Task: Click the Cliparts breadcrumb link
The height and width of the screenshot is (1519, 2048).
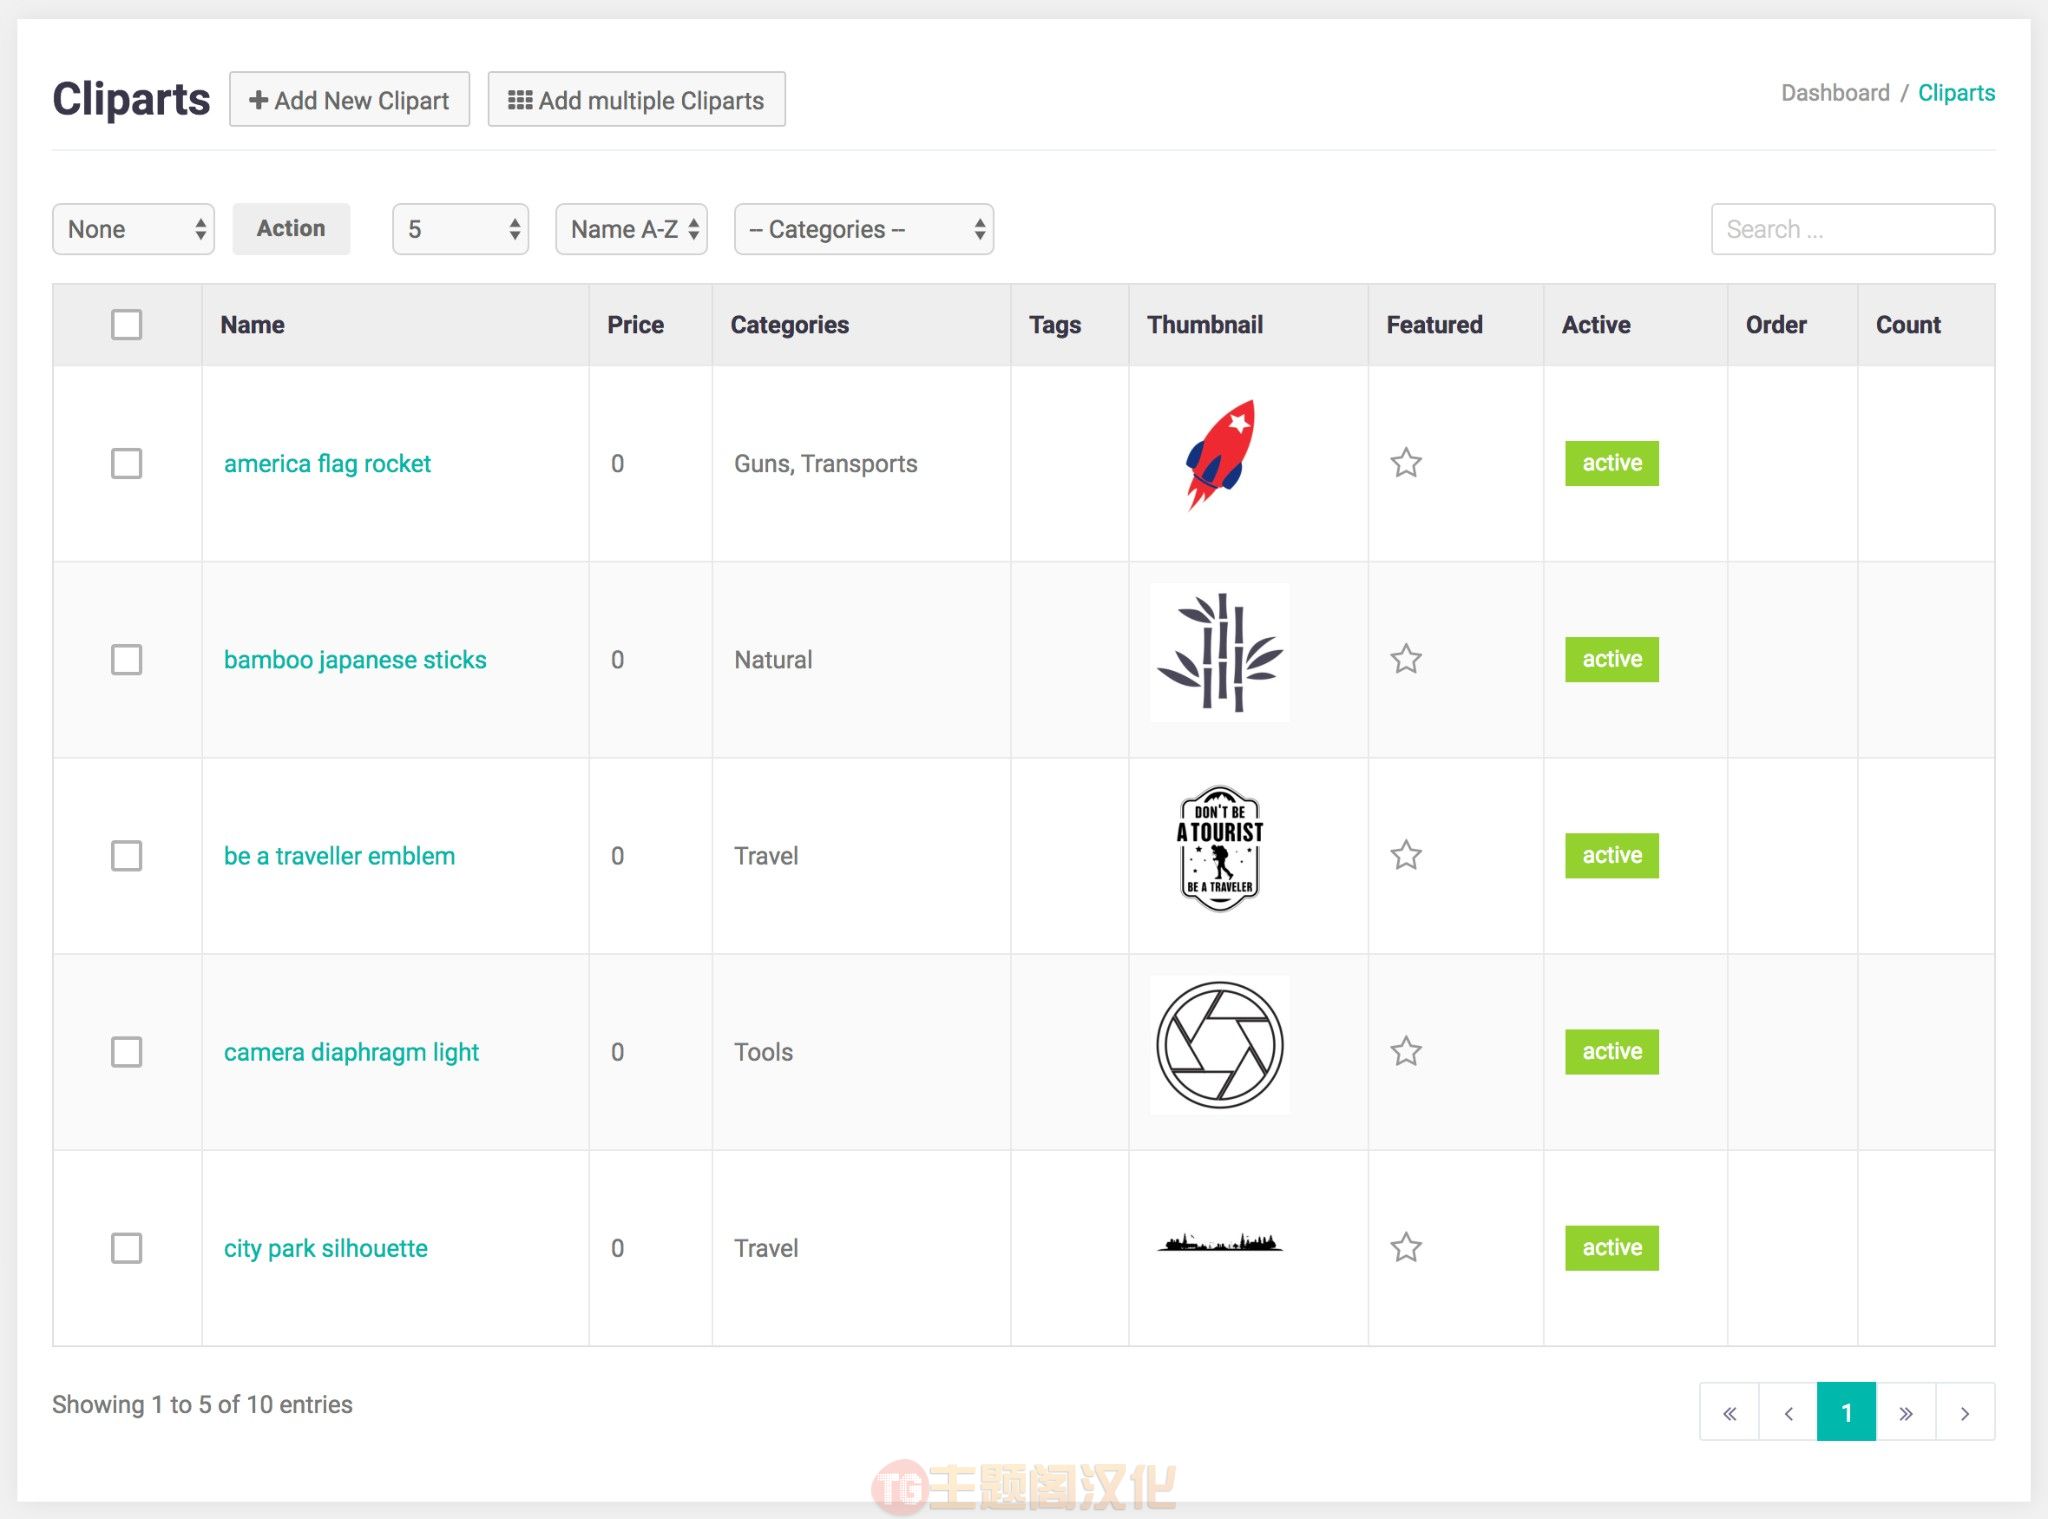Action: click(1956, 93)
